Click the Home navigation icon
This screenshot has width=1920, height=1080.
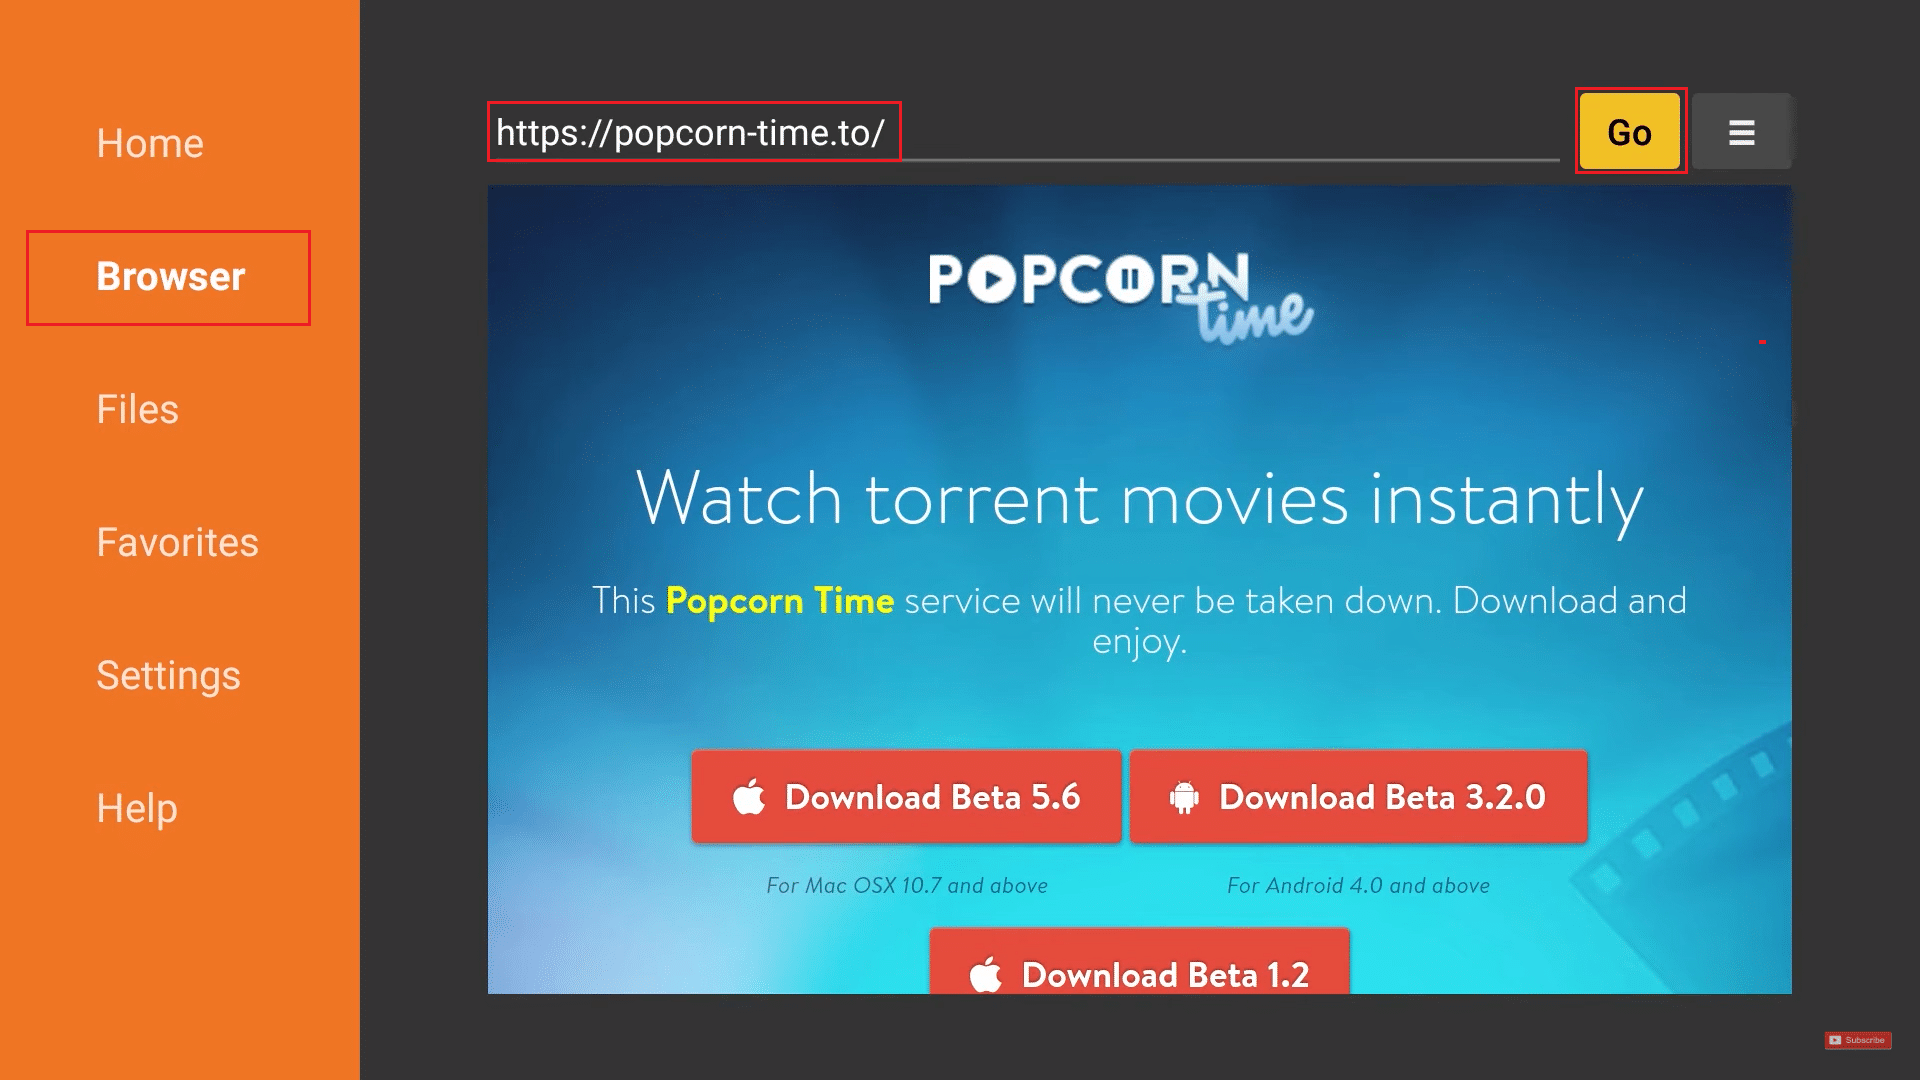point(150,142)
